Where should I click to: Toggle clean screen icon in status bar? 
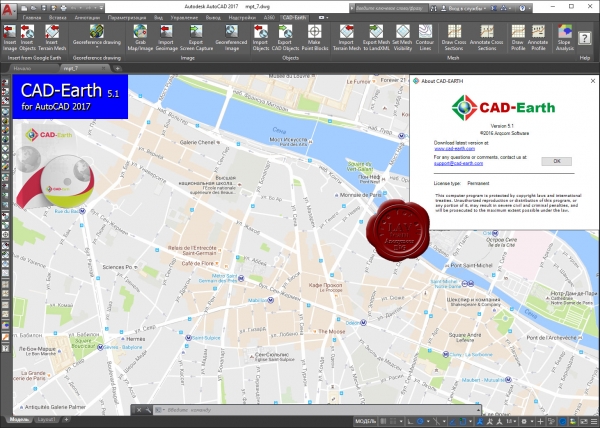[584, 421]
